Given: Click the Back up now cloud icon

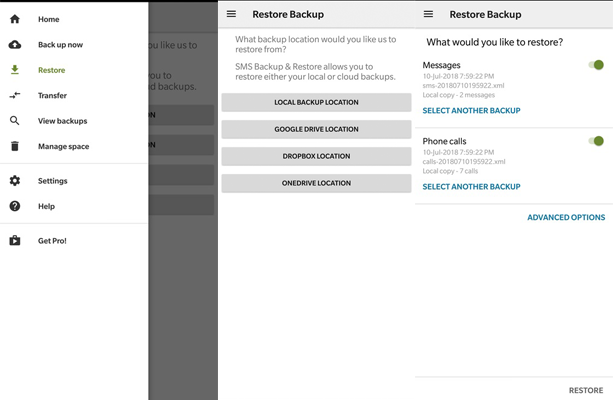Looking at the screenshot, I should click(15, 45).
